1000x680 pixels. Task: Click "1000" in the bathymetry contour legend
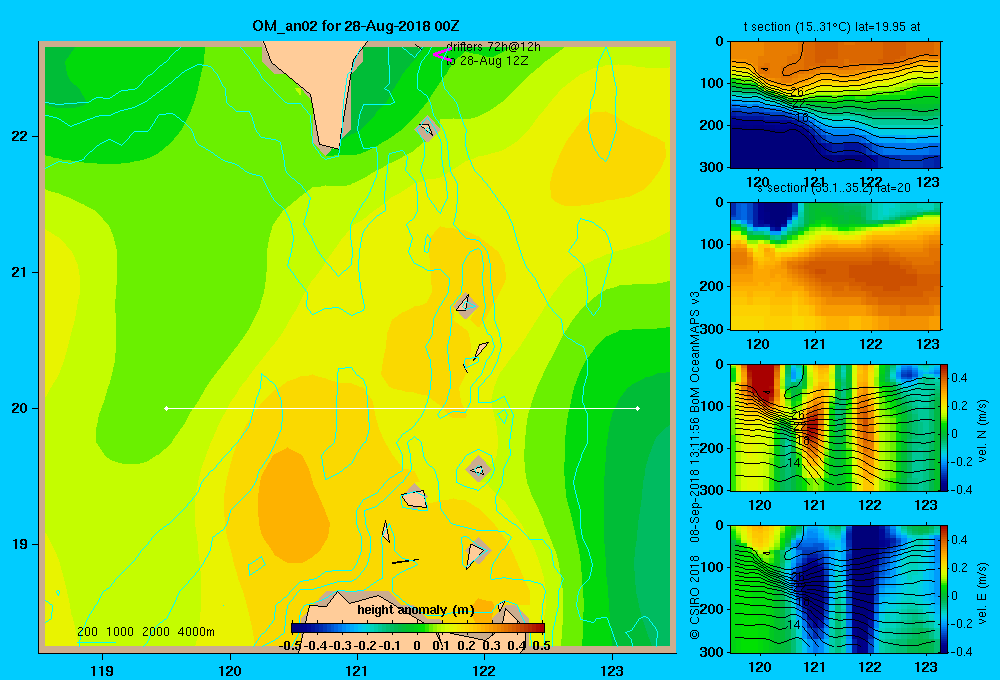[x=119, y=632]
